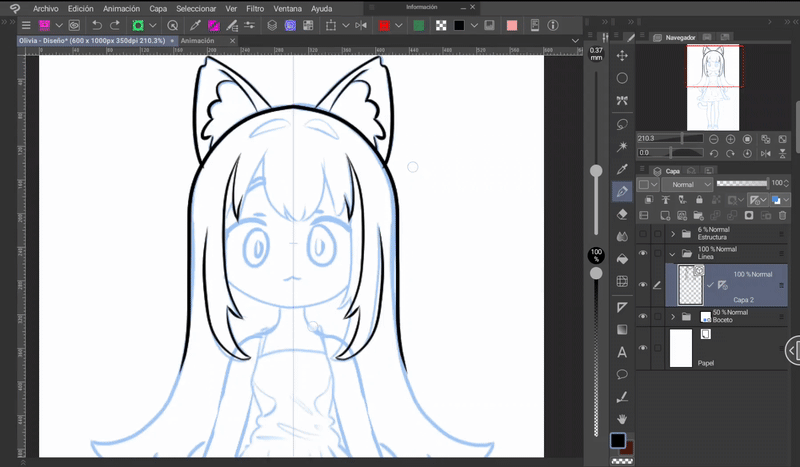800x467 pixels.
Task: Click the black main color swatch
Action: [x=617, y=441]
